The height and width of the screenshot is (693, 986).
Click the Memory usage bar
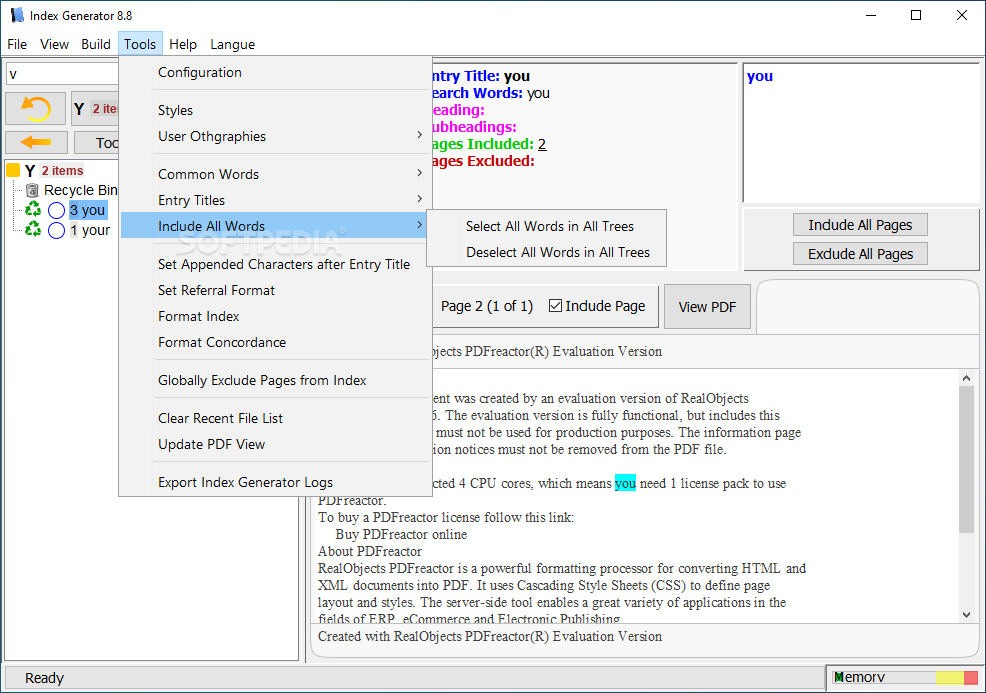click(904, 677)
